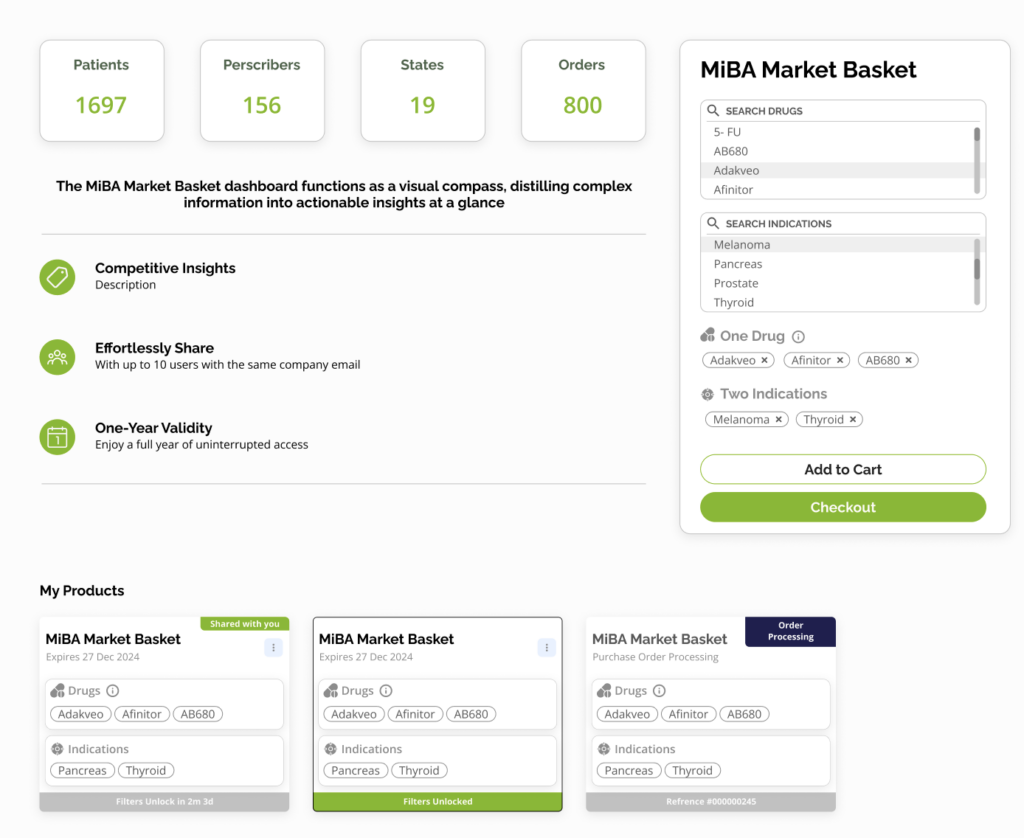This screenshot has width=1024, height=838.
Task: Click Indications icon on Order Processing card
Action: pyautogui.click(x=604, y=749)
